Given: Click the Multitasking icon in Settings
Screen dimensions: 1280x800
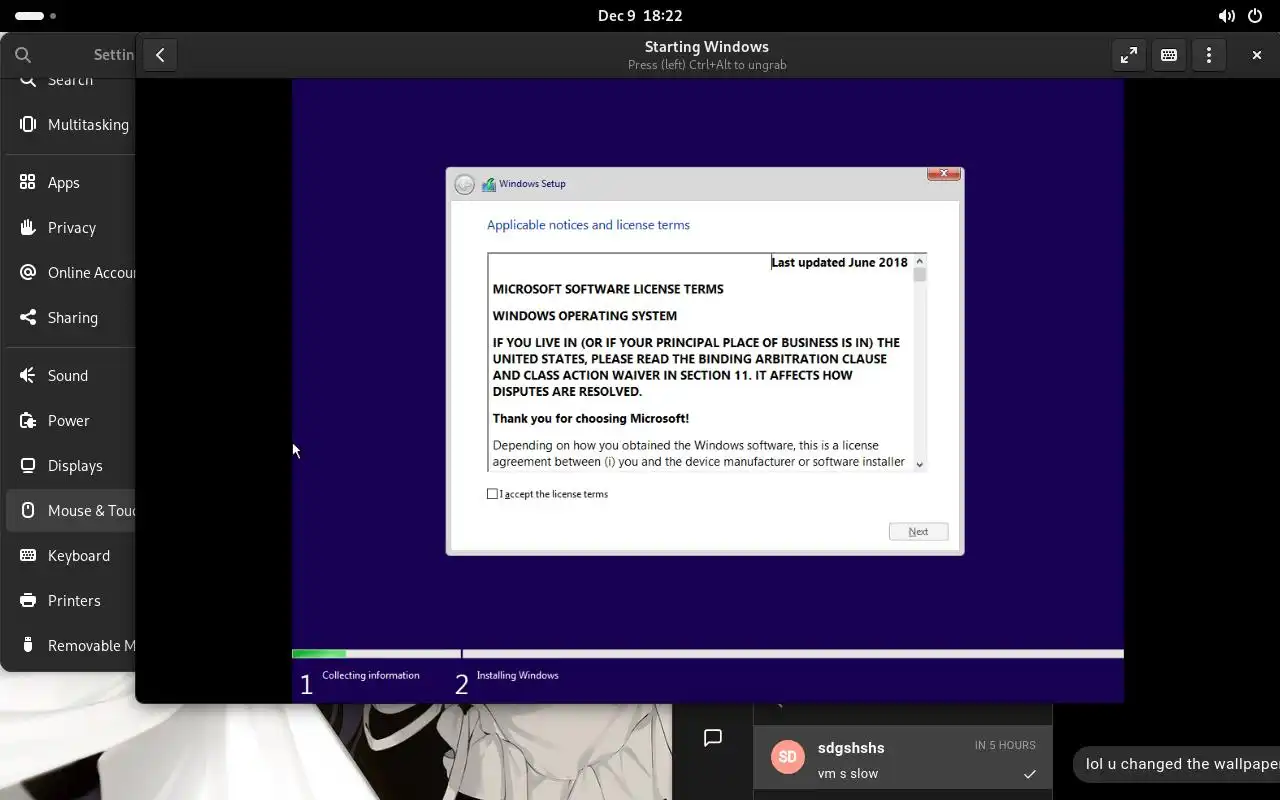Looking at the screenshot, I should click(x=28, y=125).
